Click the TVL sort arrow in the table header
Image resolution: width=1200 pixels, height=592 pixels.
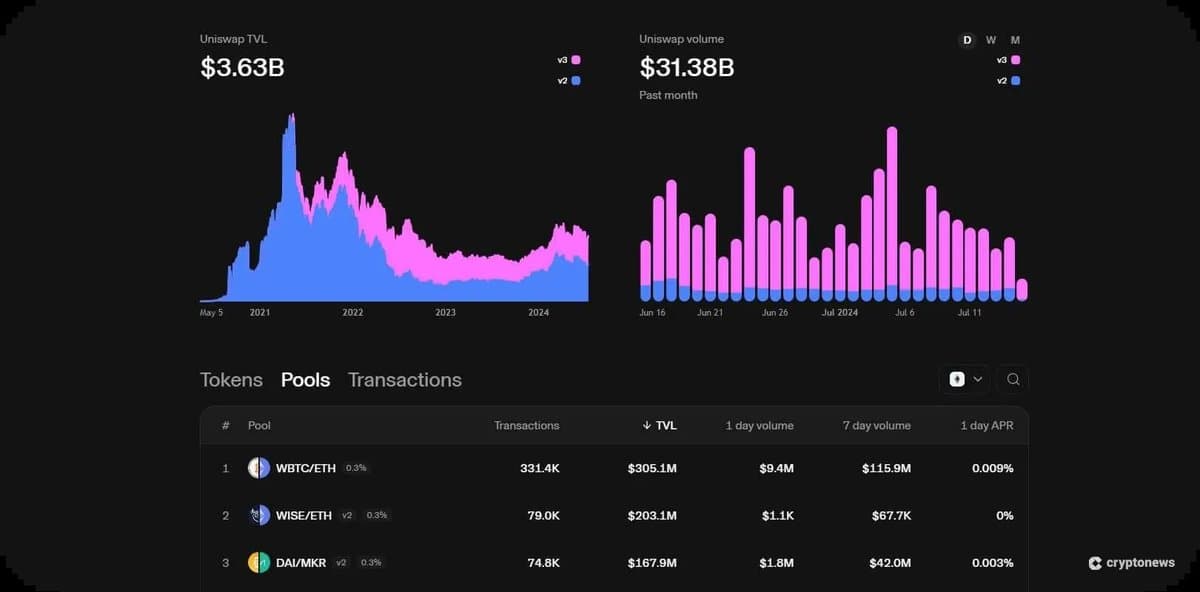[x=648, y=425]
